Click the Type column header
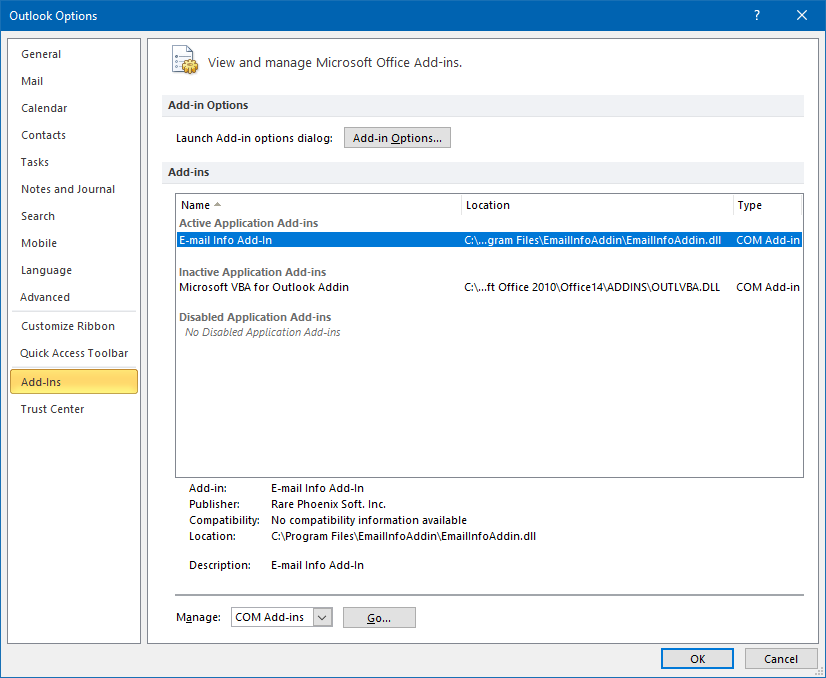 click(766, 205)
